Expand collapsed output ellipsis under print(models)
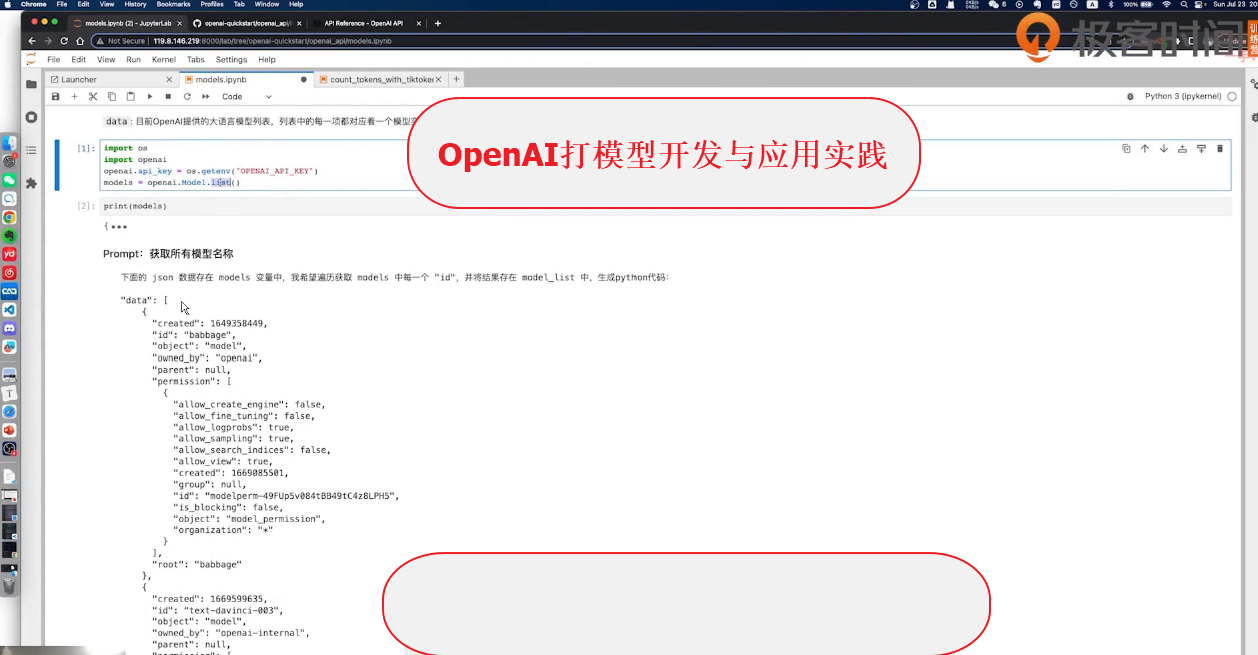This screenshot has height=655, width=1258. click(117, 227)
